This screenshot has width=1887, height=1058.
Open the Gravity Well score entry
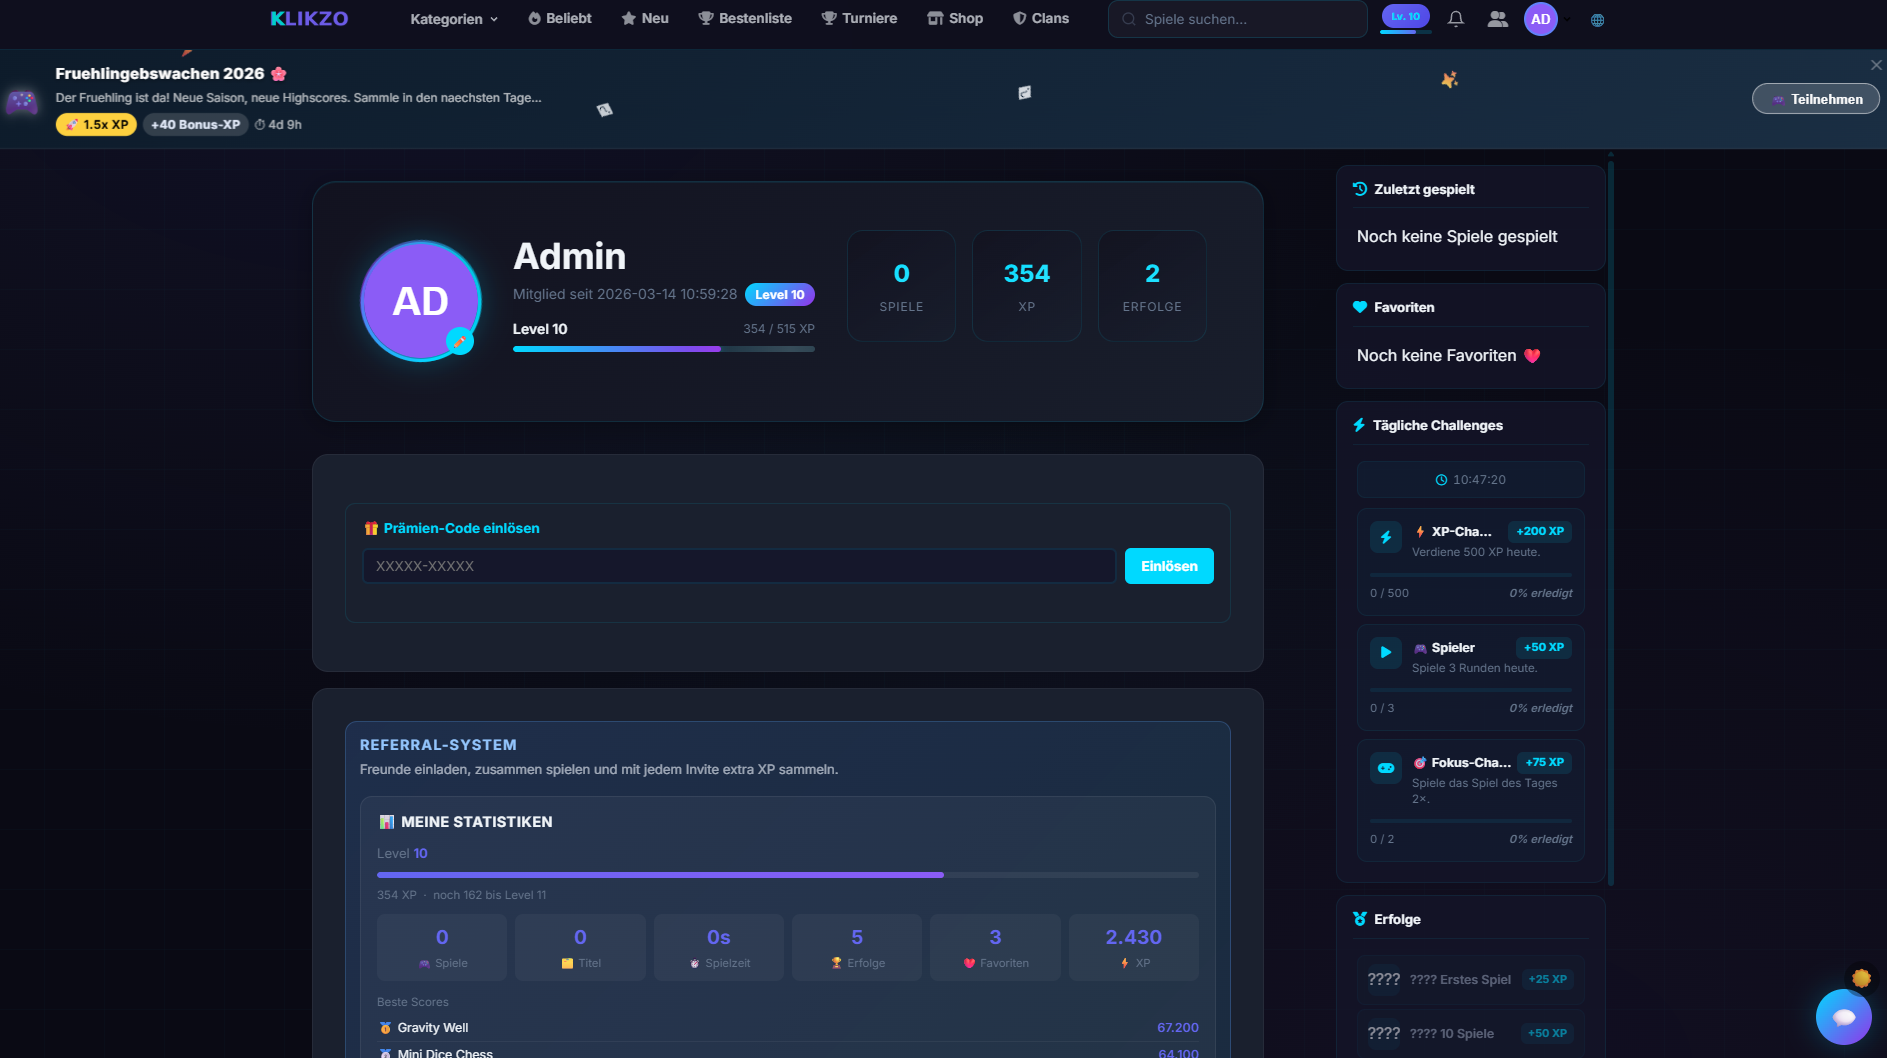tap(432, 1027)
